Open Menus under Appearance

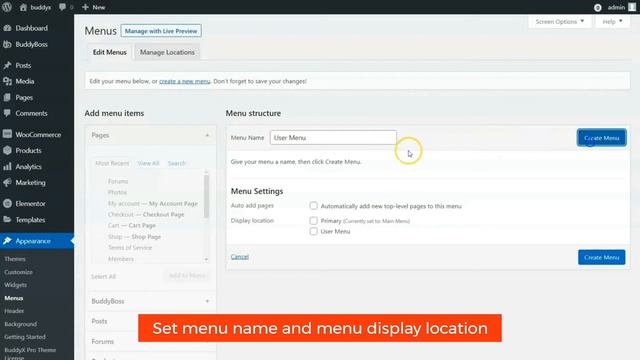pos(14,298)
